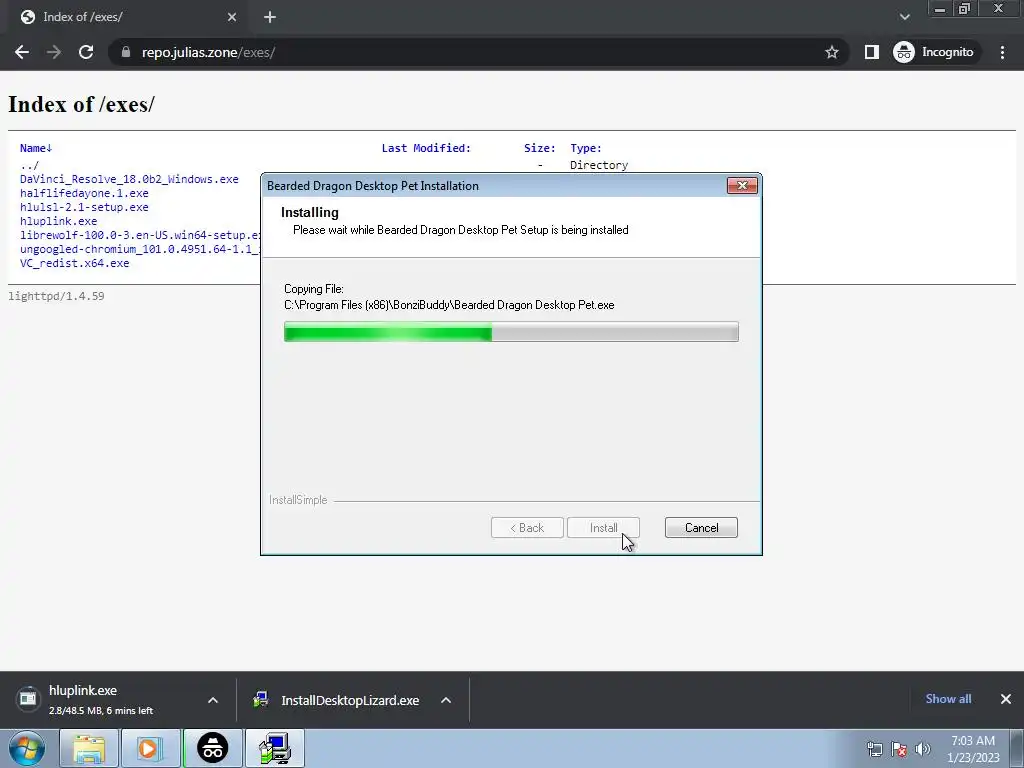Expand options for hluplink.exe download
Screen dimensions: 1024x768
(213, 700)
